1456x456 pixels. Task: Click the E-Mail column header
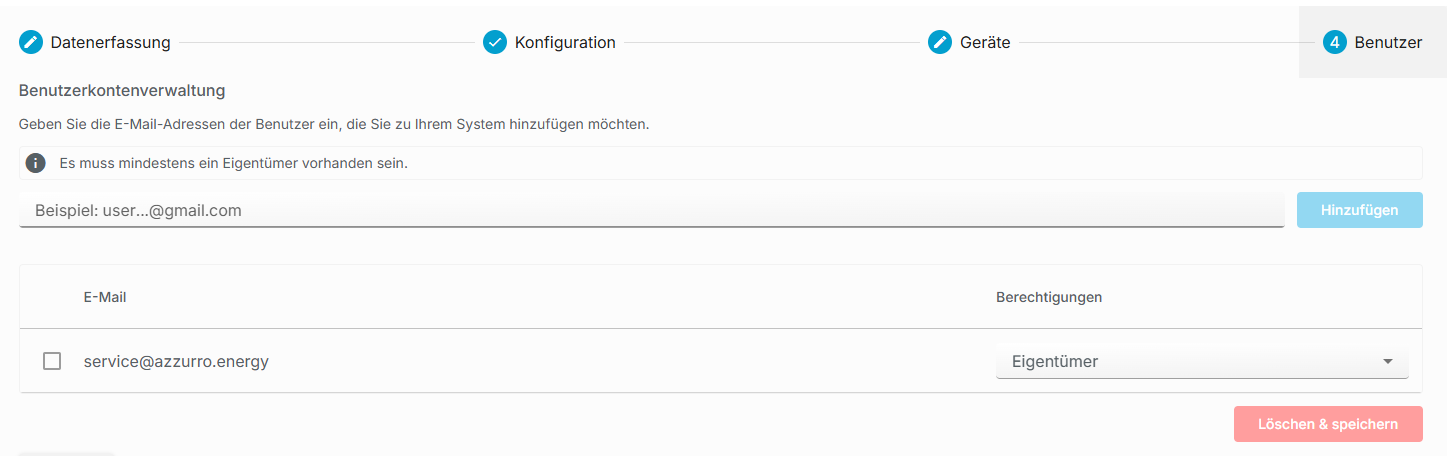point(105,297)
